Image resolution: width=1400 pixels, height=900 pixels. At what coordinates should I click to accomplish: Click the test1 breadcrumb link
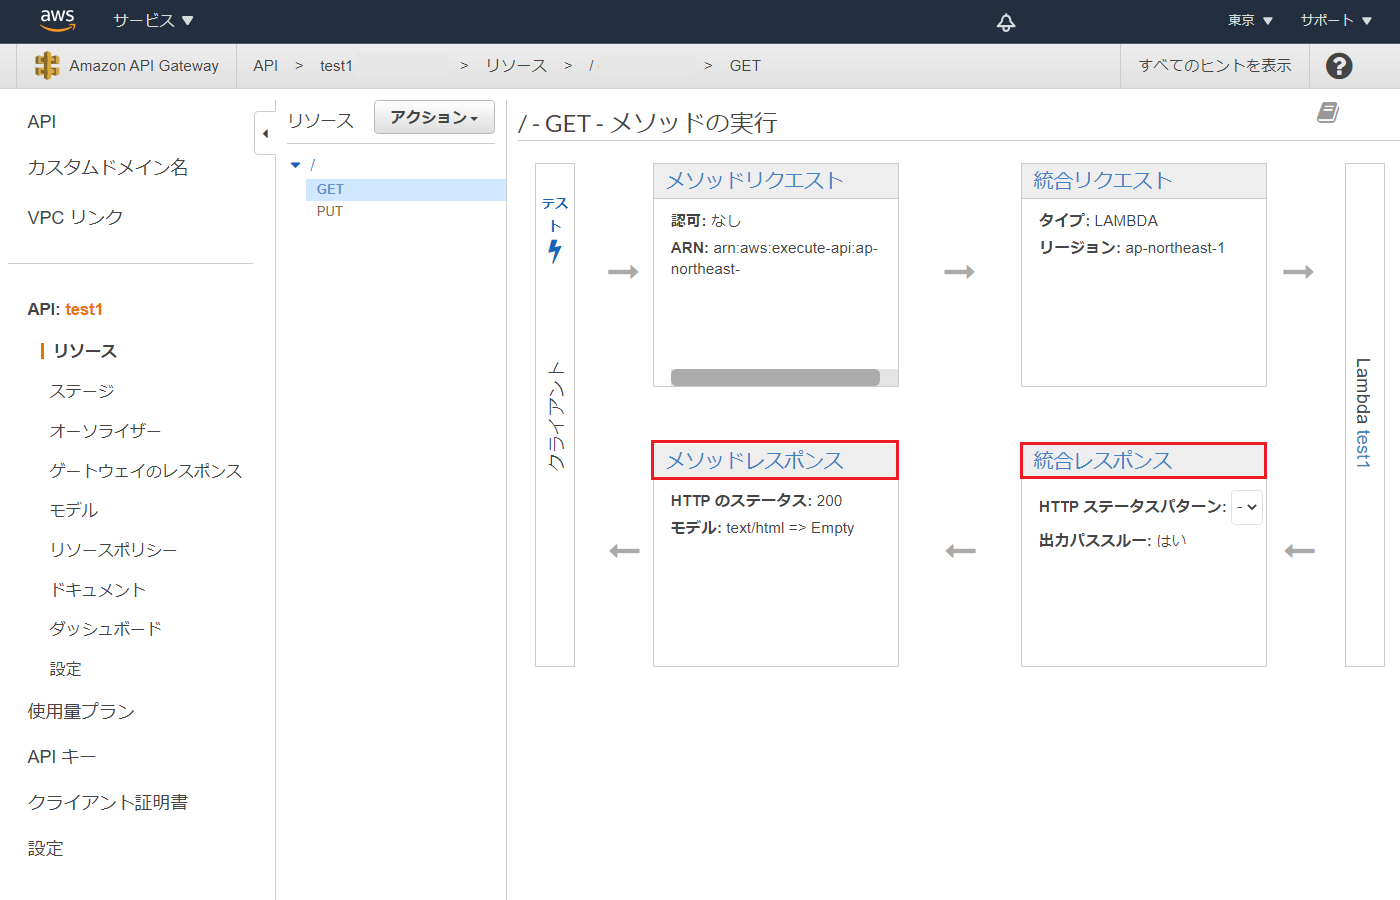click(x=336, y=65)
